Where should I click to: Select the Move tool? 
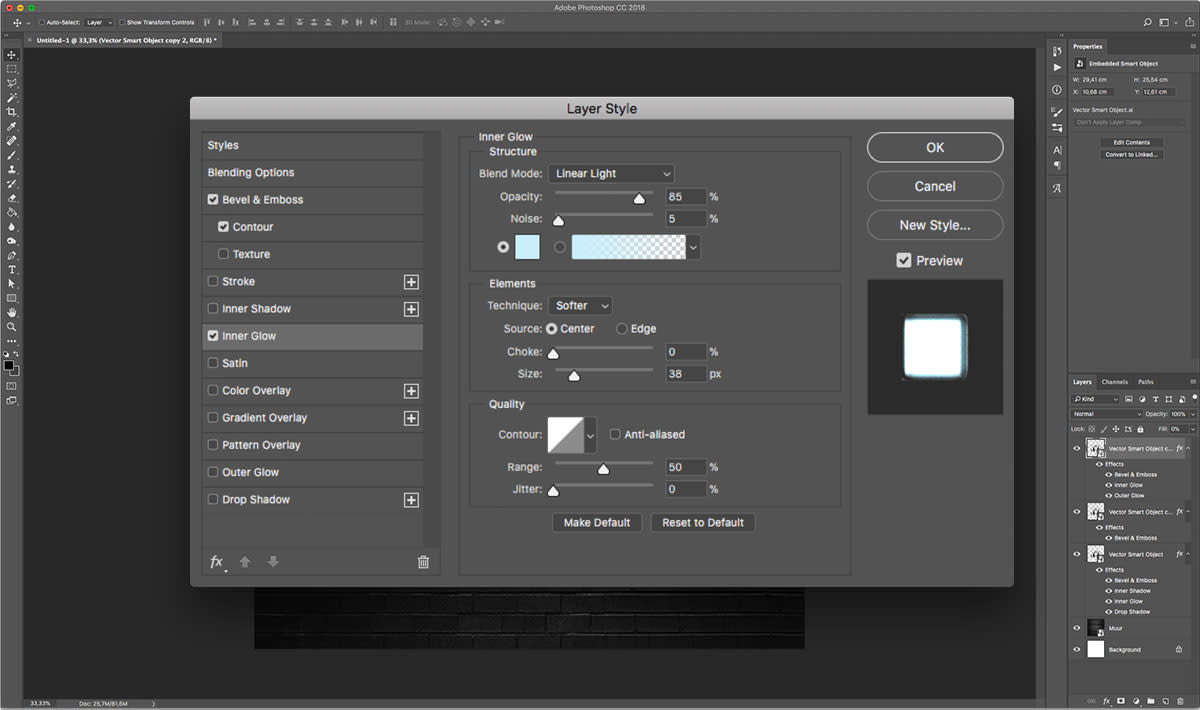point(12,55)
